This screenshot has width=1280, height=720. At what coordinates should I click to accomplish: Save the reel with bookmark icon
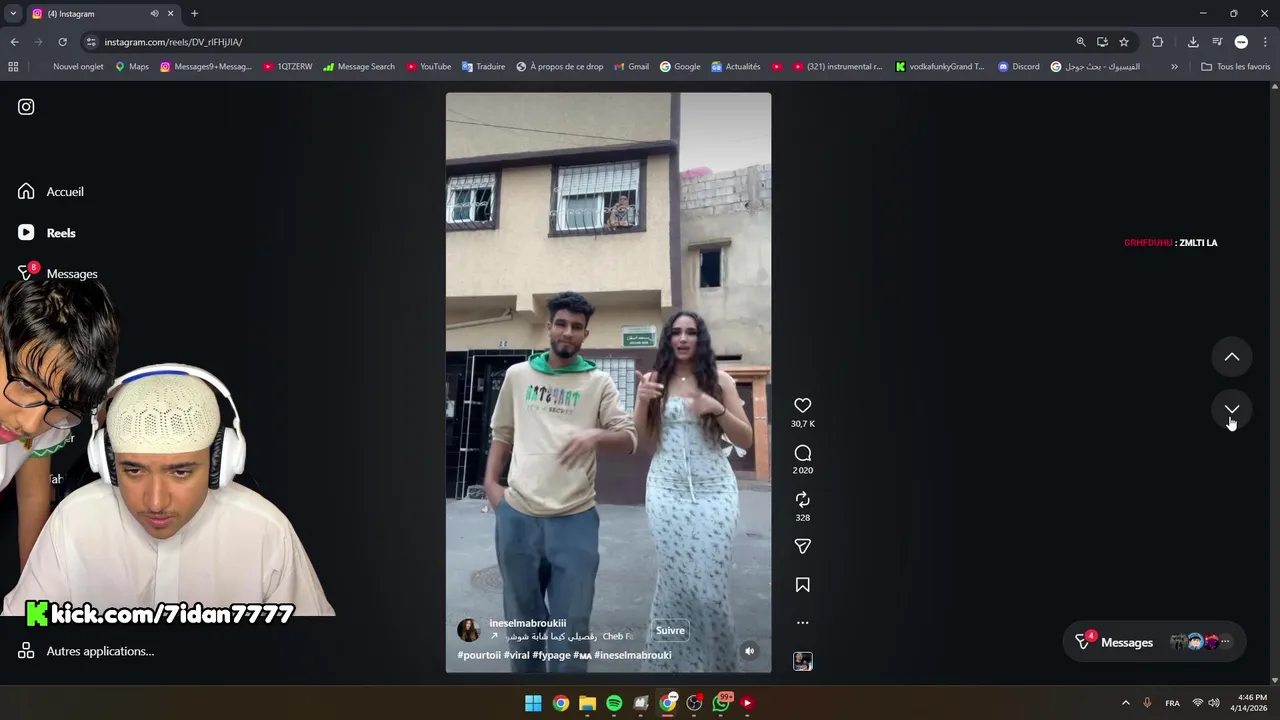click(x=802, y=585)
